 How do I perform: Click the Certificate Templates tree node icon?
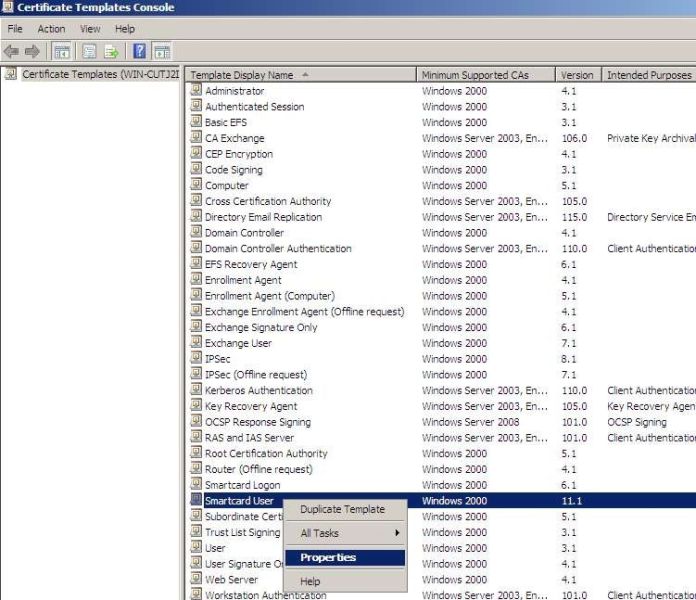[x=11, y=74]
